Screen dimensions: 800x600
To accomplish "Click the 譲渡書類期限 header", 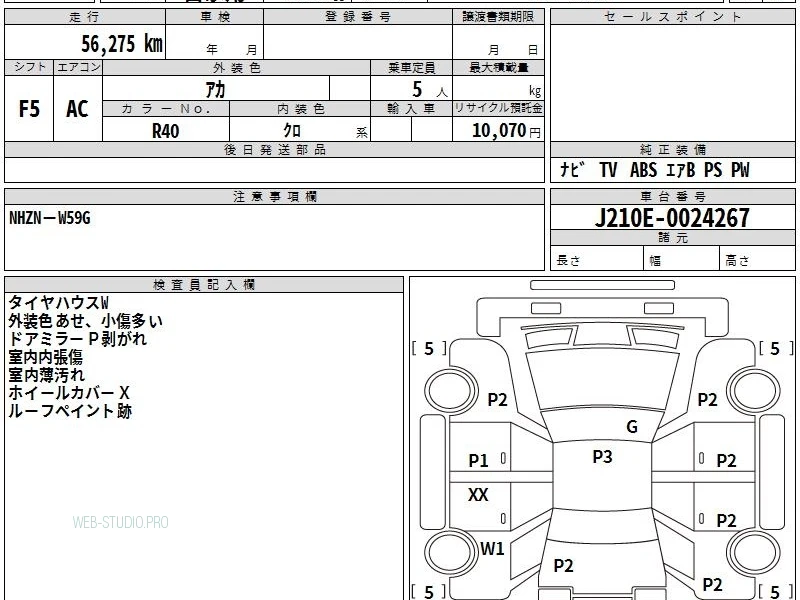I will click(x=498, y=16).
